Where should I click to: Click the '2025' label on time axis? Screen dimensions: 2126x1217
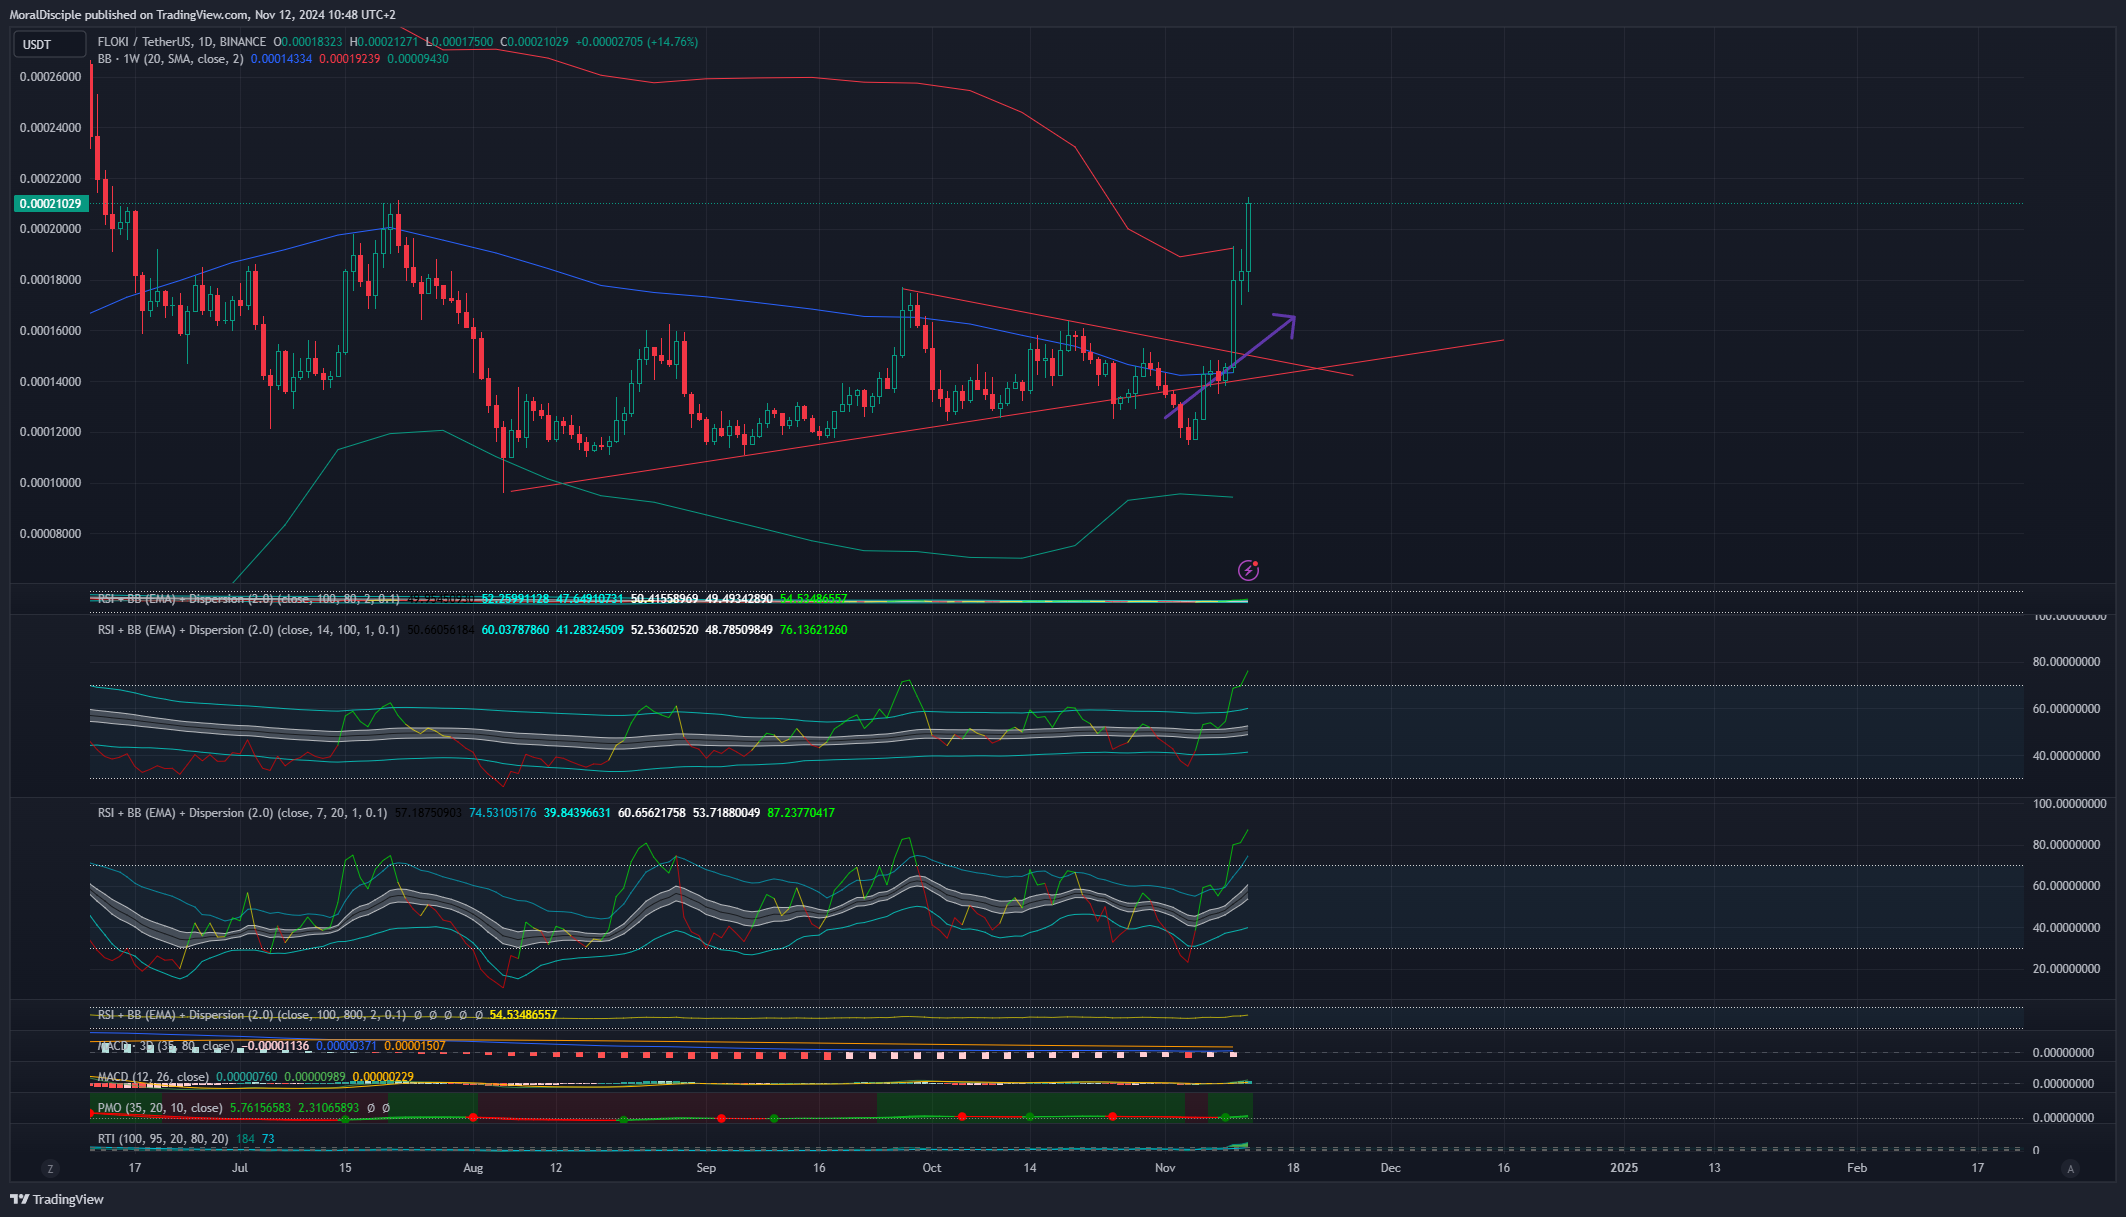click(1624, 1168)
